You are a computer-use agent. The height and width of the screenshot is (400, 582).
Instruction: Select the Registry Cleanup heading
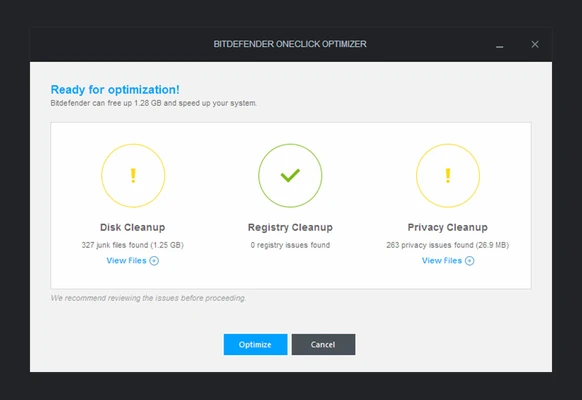click(290, 227)
